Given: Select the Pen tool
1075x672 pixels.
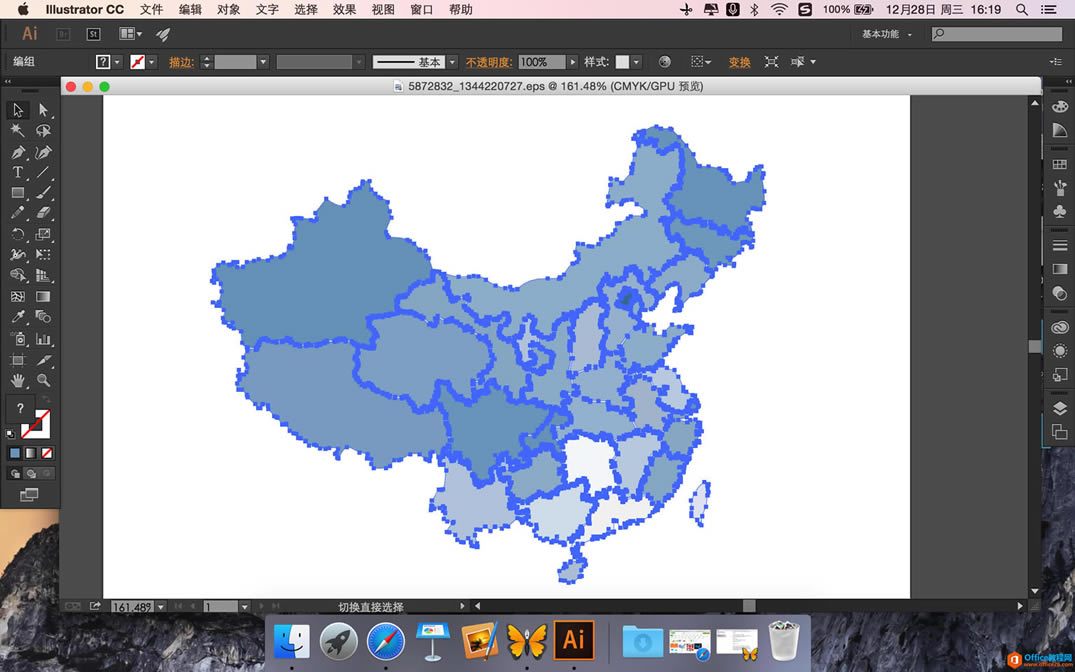Looking at the screenshot, I should tap(16, 153).
